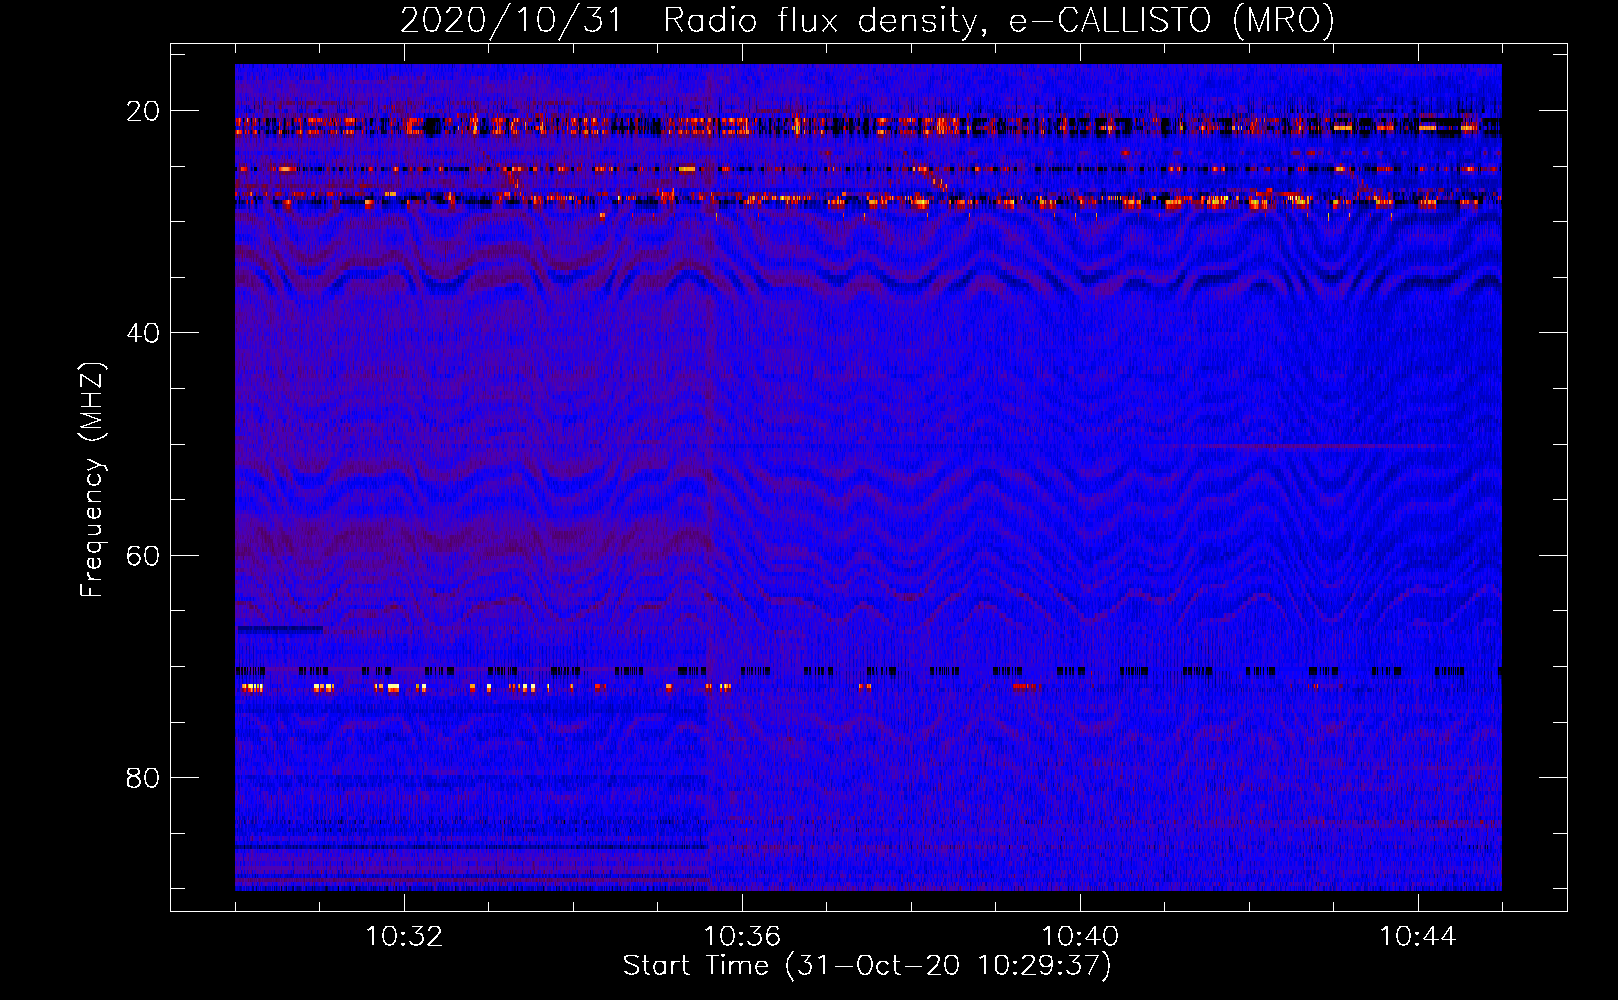The height and width of the screenshot is (1000, 1618).
Task: Click the 10:36 time tick label
Action: [x=742, y=937]
